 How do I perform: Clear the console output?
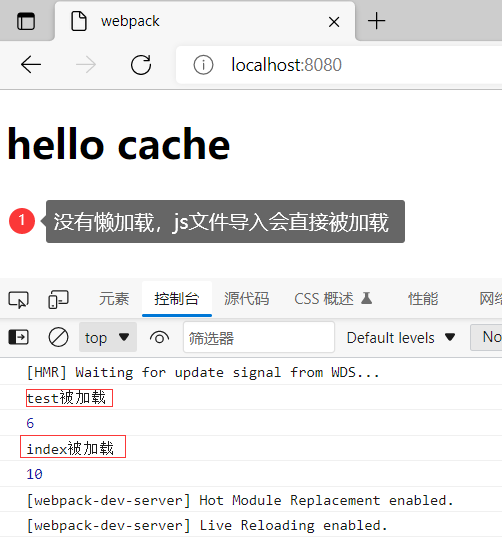(58, 337)
